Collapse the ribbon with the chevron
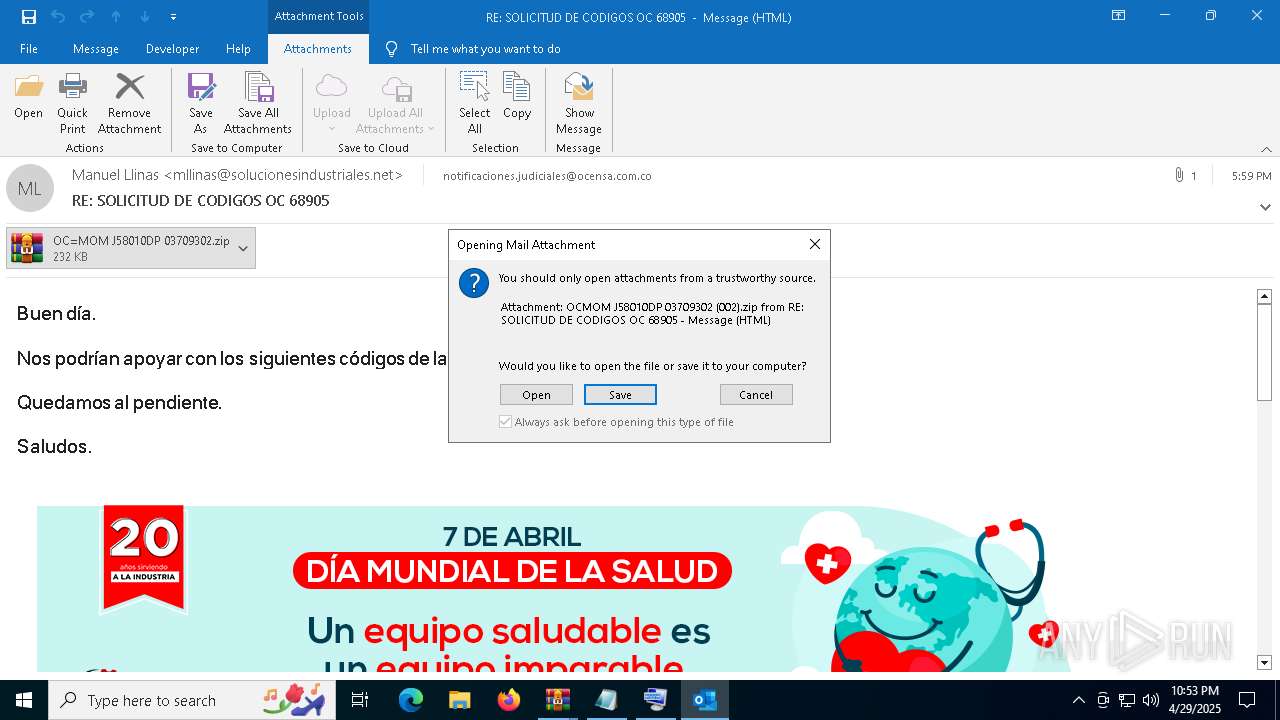Image resolution: width=1280 pixels, height=720 pixels. click(x=1266, y=149)
